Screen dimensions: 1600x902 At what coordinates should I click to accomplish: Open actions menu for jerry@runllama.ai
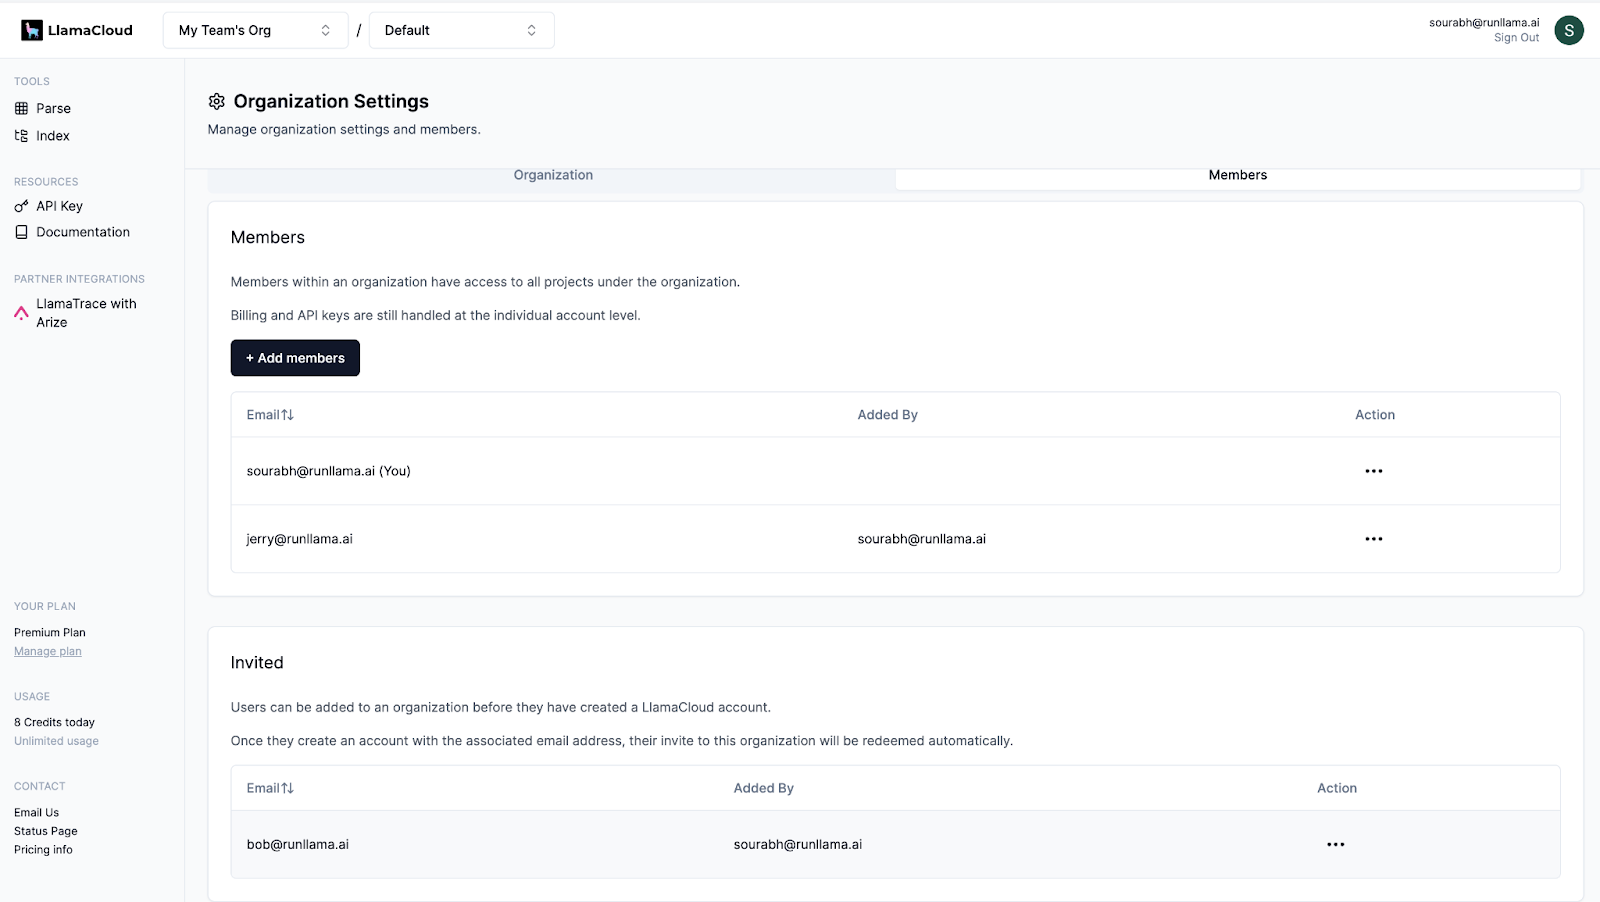pyautogui.click(x=1373, y=539)
